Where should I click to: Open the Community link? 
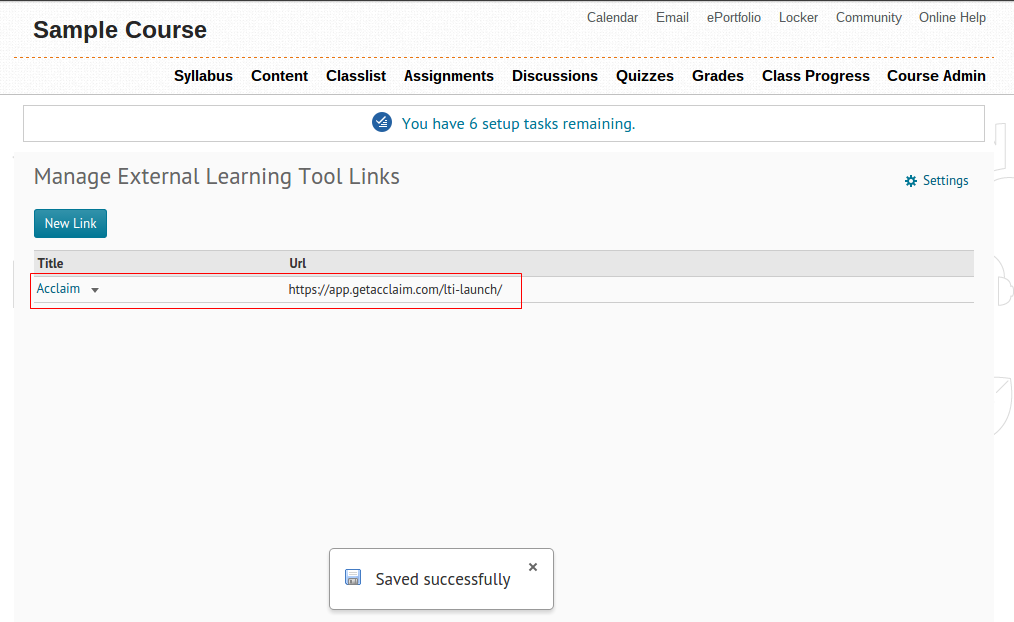868,17
